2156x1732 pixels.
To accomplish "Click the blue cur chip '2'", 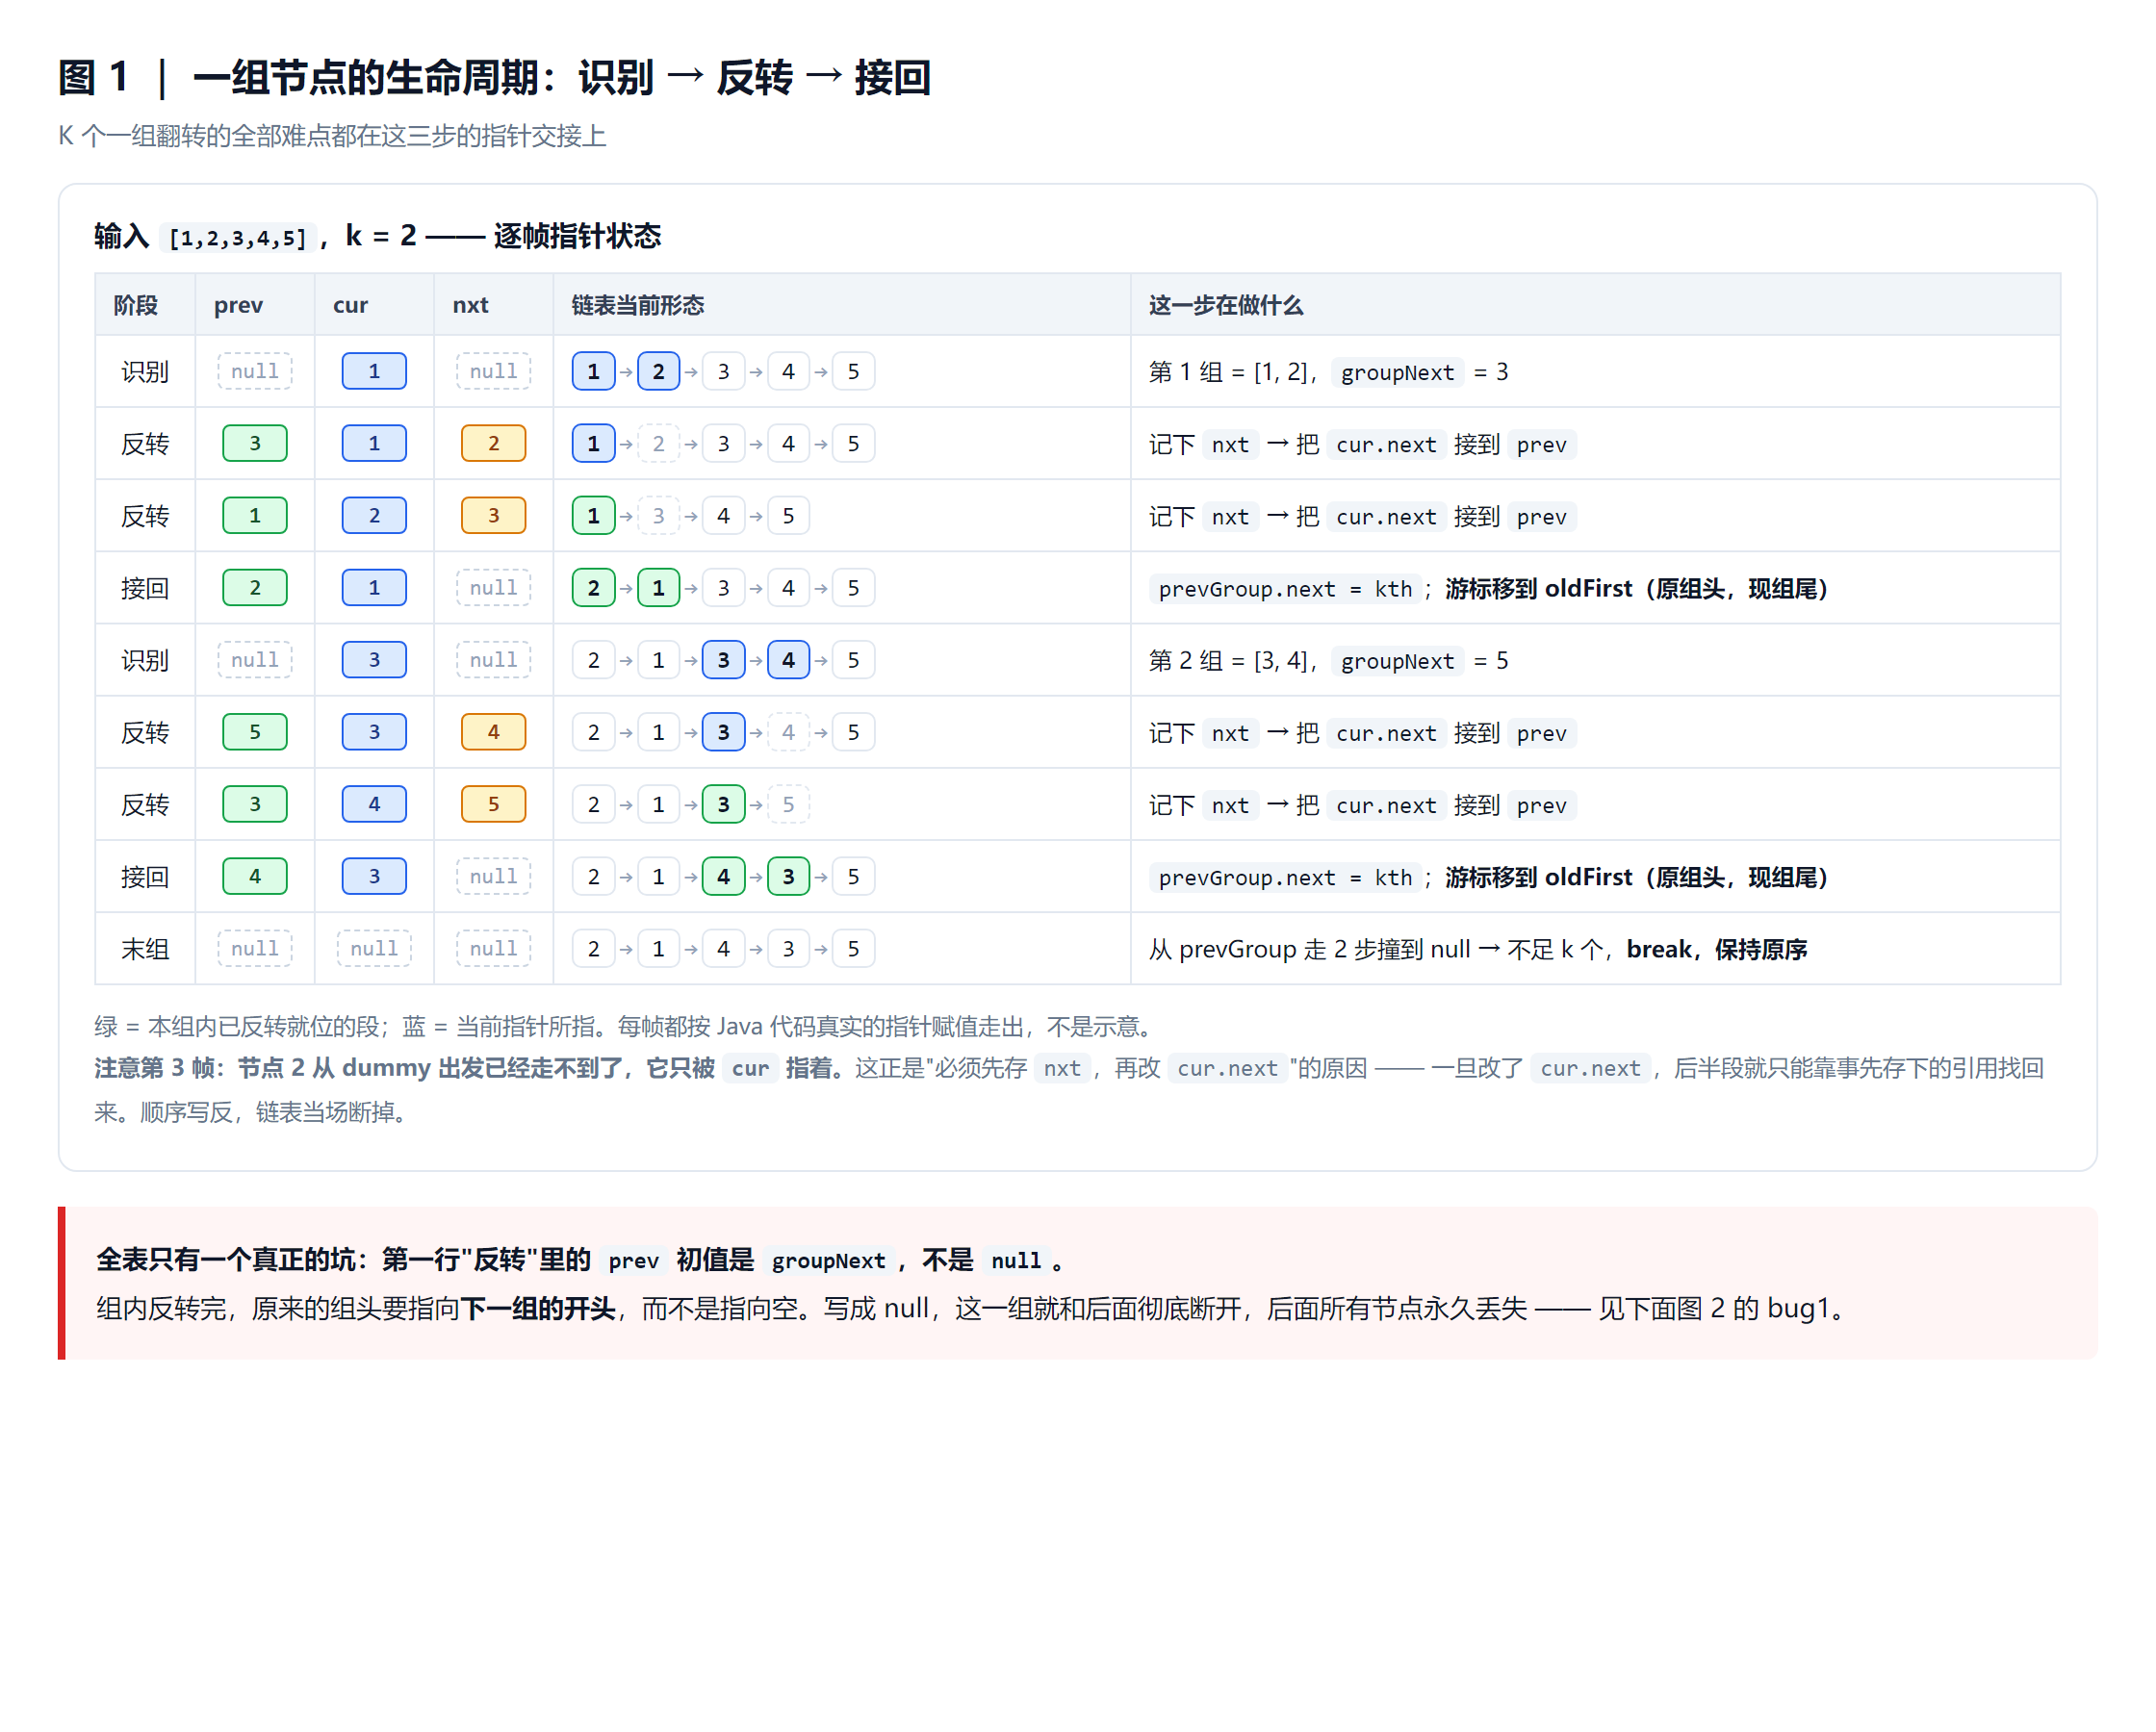I will tap(374, 515).
